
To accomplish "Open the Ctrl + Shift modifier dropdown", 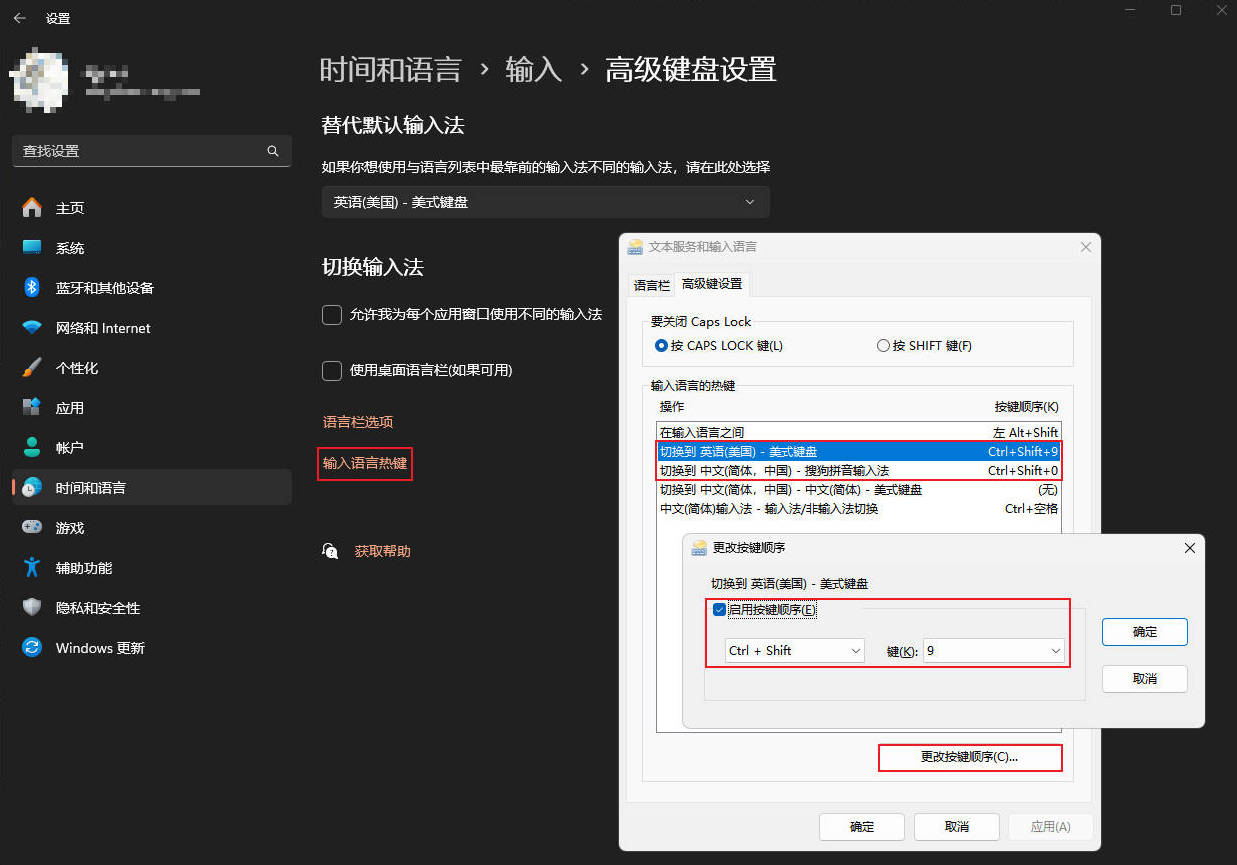I will click(x=794, y=651).
